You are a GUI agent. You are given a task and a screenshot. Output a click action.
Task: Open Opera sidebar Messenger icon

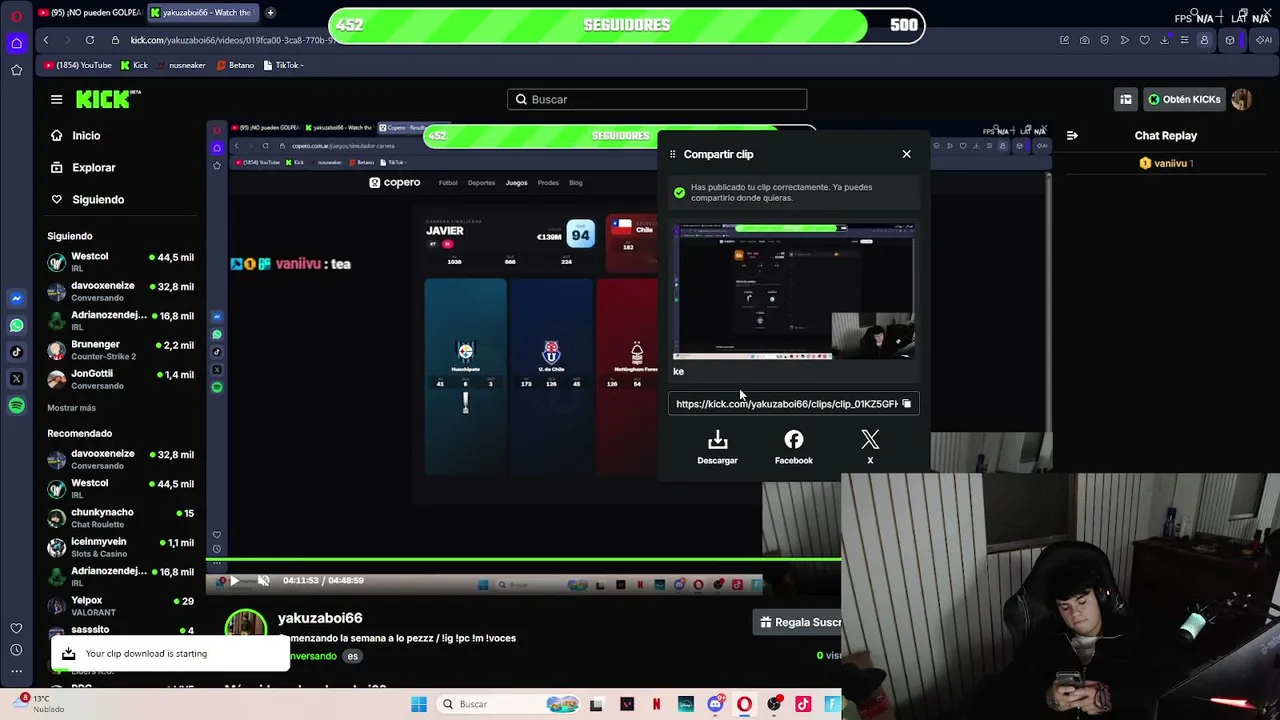[x=16, y=298]
